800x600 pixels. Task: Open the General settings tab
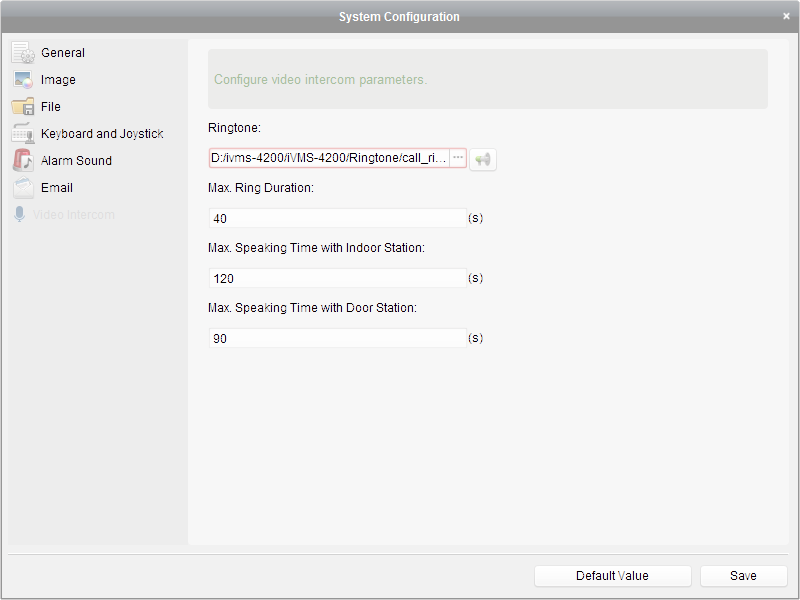[63, 53]
